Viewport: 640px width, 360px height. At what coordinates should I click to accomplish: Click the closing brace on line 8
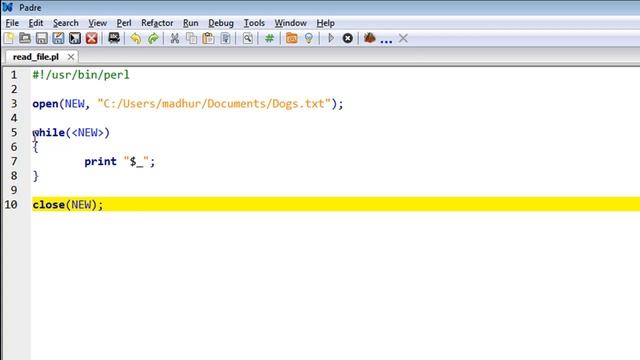coord(36,176)
